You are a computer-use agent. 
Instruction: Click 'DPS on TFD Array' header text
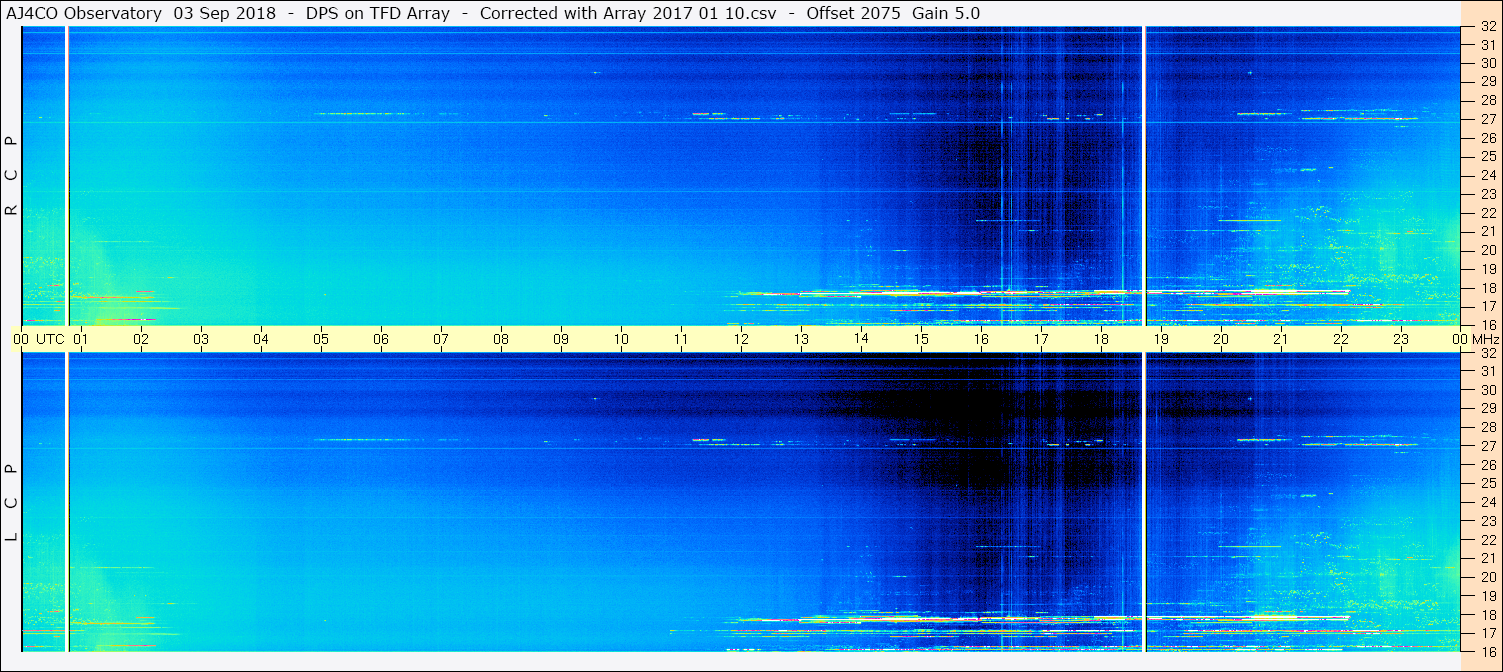tap(378, 13)
